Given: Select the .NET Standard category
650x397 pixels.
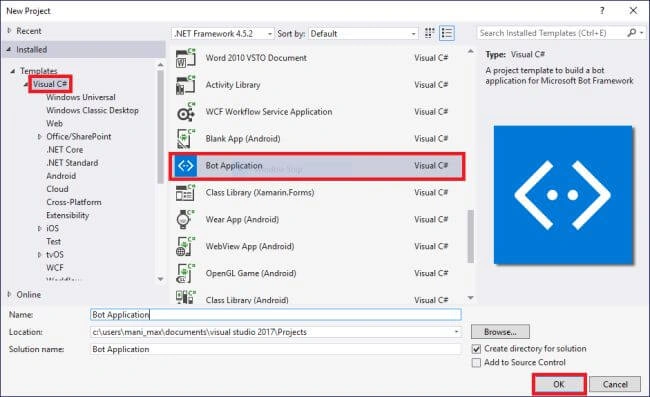Looking at the screenshot, I should point(72,163).
